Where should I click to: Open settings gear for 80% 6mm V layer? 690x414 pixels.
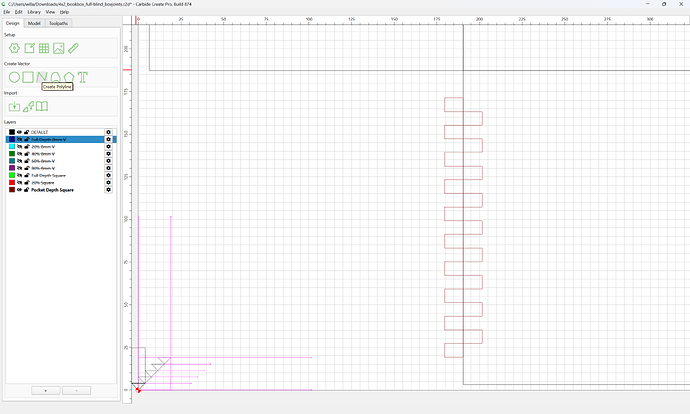point(108,168)
